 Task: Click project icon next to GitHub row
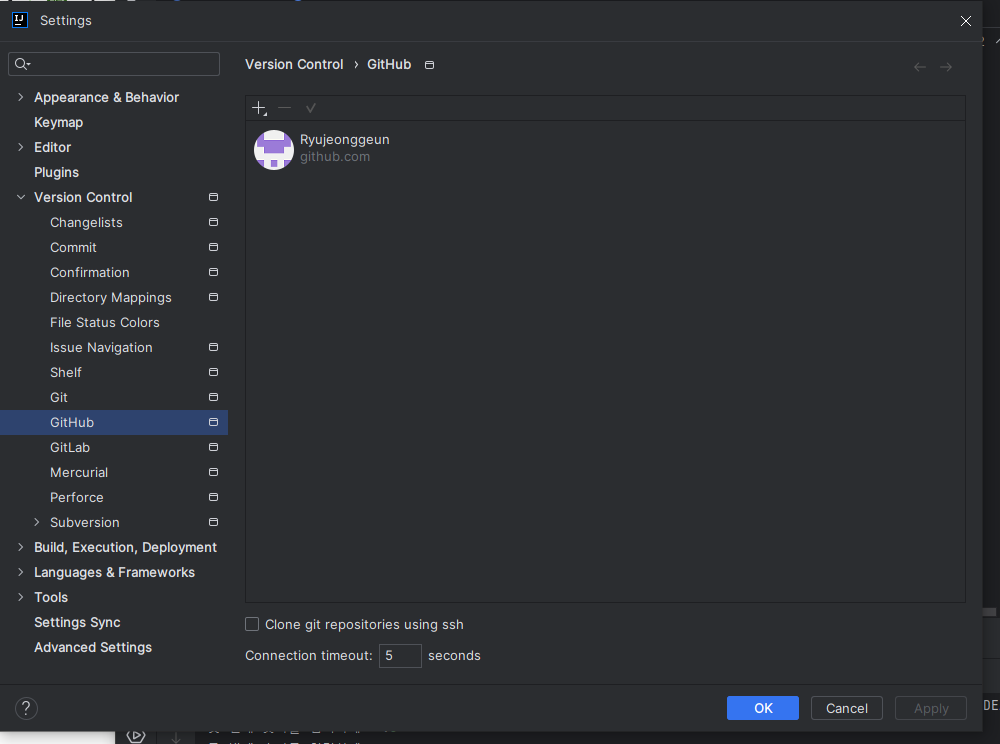tap(214, 423)
